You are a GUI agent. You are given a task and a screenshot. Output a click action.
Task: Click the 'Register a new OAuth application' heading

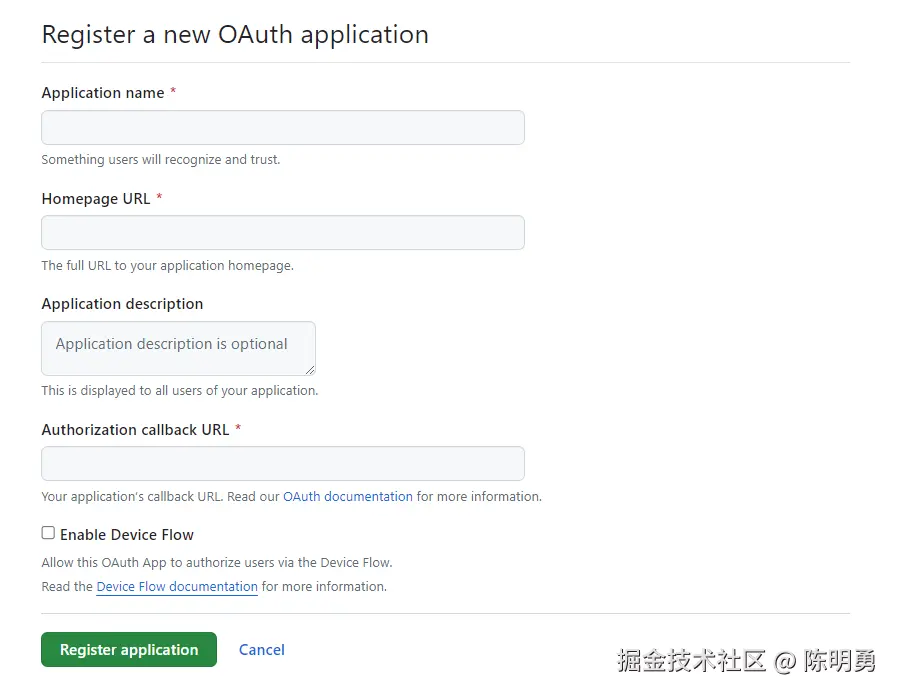(x=235, y=35)
